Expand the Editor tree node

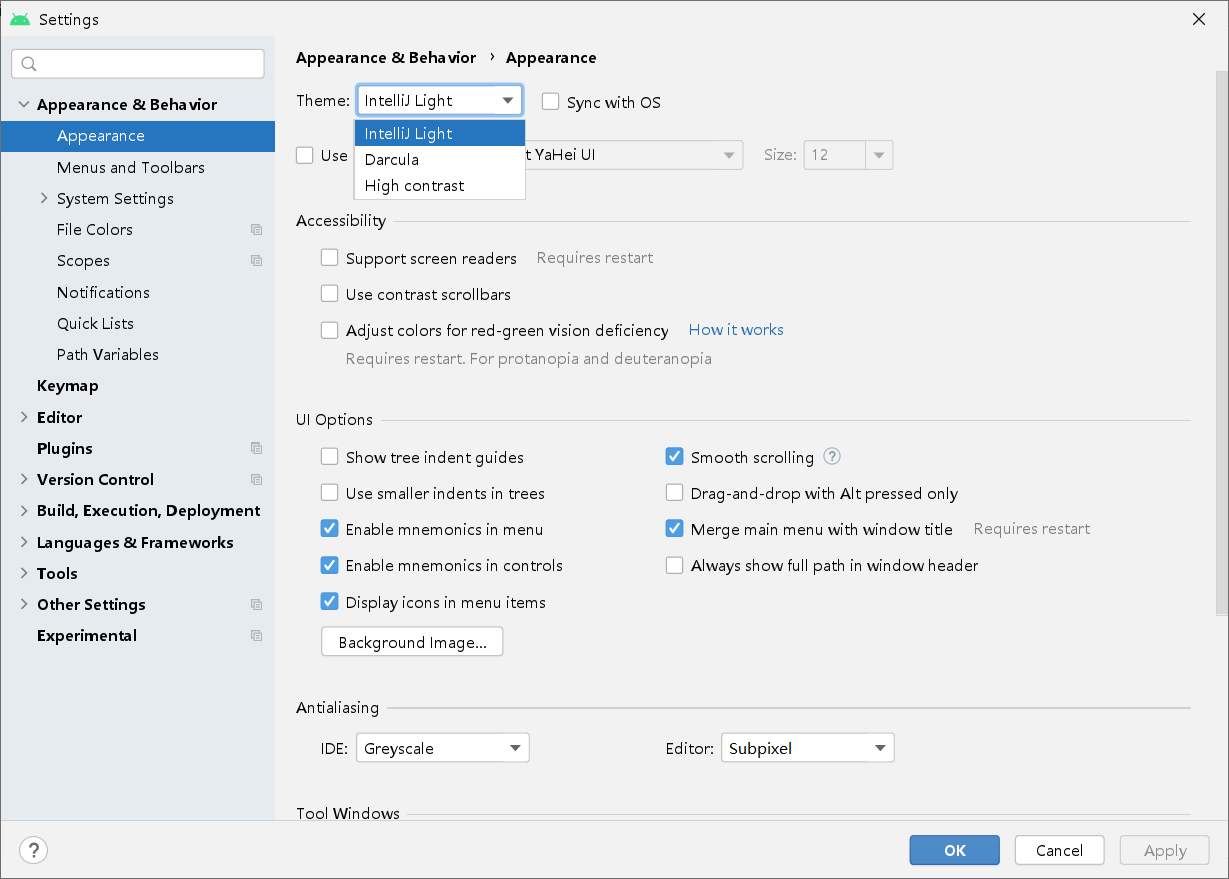click(x=24, y=417)
